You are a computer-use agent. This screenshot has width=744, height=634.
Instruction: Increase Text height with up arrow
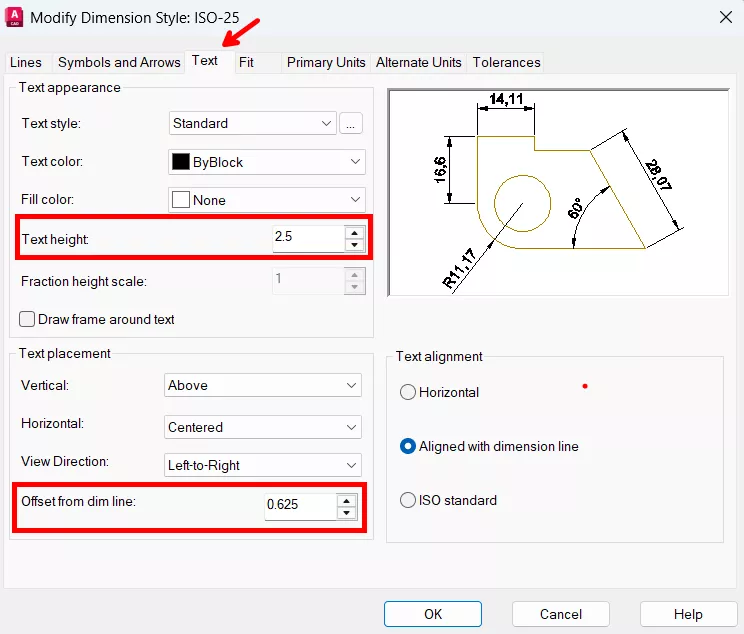coord(354,232)
